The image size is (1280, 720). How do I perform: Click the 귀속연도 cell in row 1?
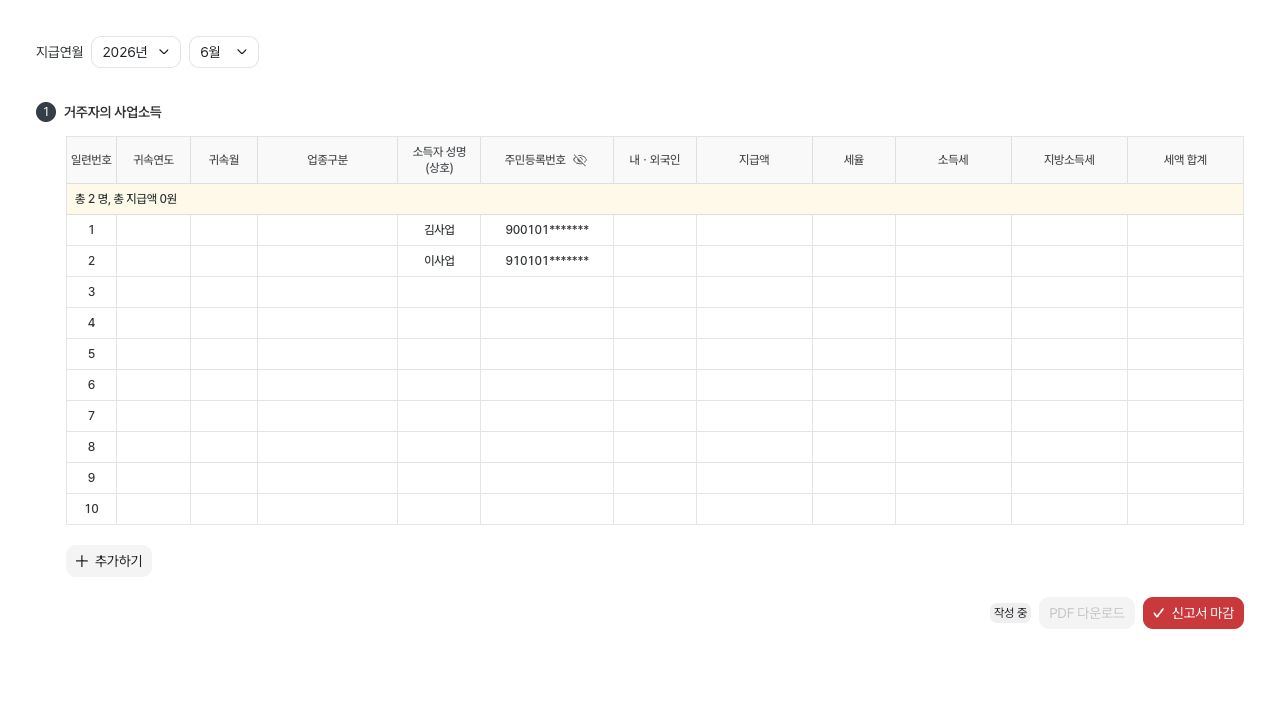tap(154, 230)
